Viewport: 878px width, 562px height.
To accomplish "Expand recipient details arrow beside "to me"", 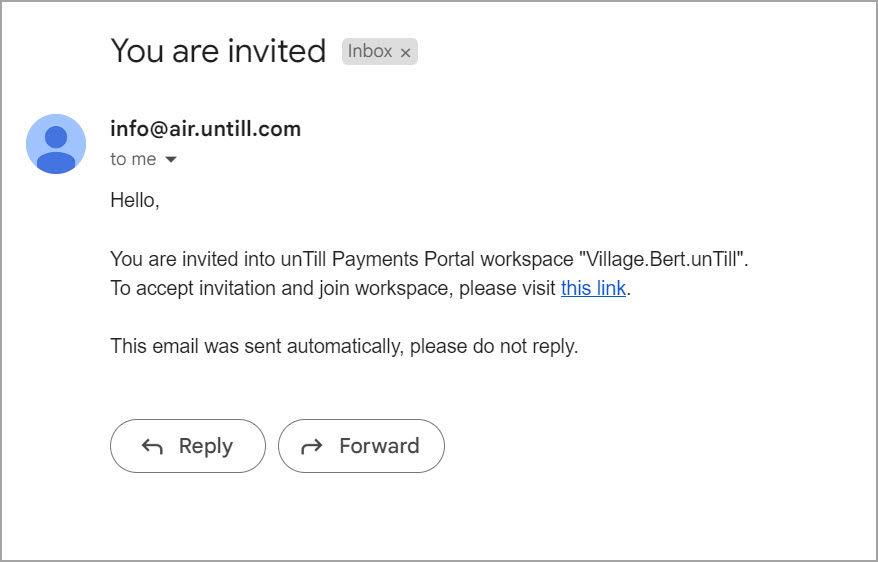I will [x=170, y=160].
